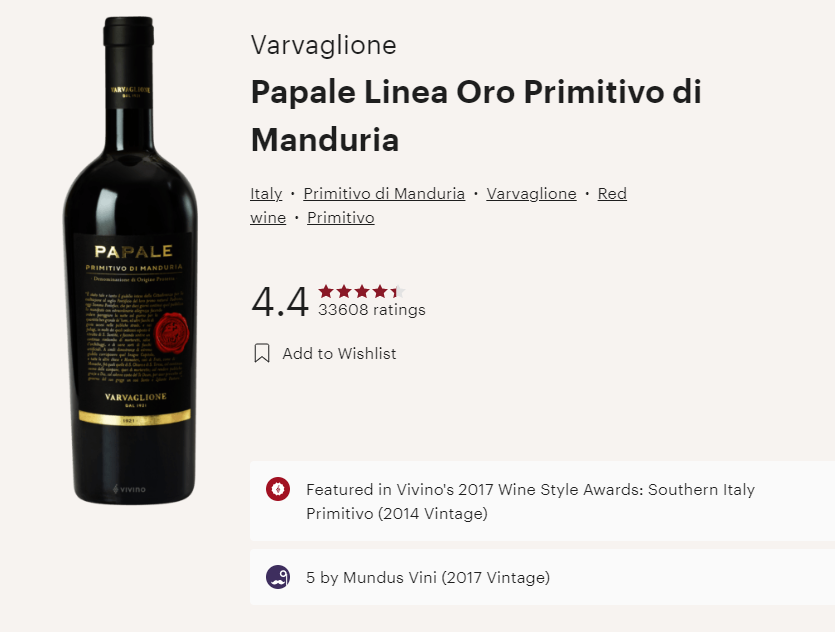Open the 5 by Mundus Vini banner text
The height and width of the screenshot is (632, 835).
428,577
